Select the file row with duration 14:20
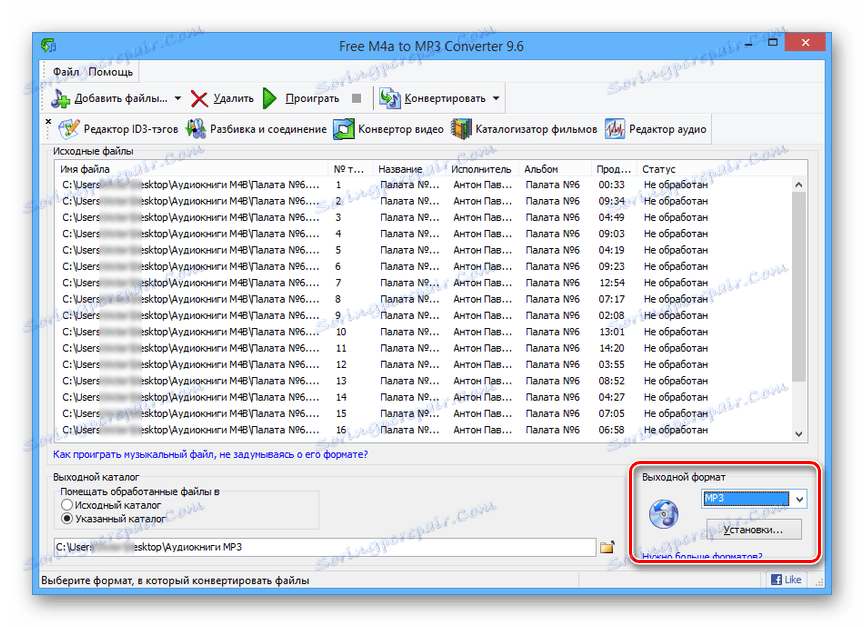 pyautogui.click(x=424, y=348)
